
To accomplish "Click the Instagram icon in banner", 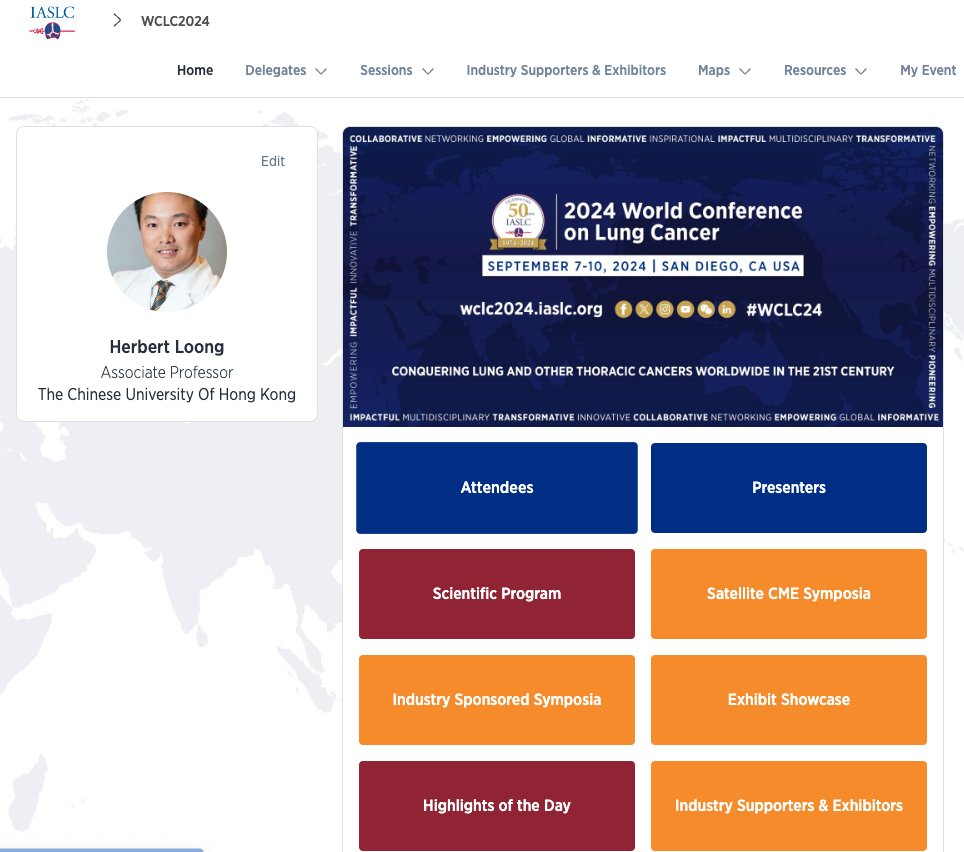I will tap(665, 309).
